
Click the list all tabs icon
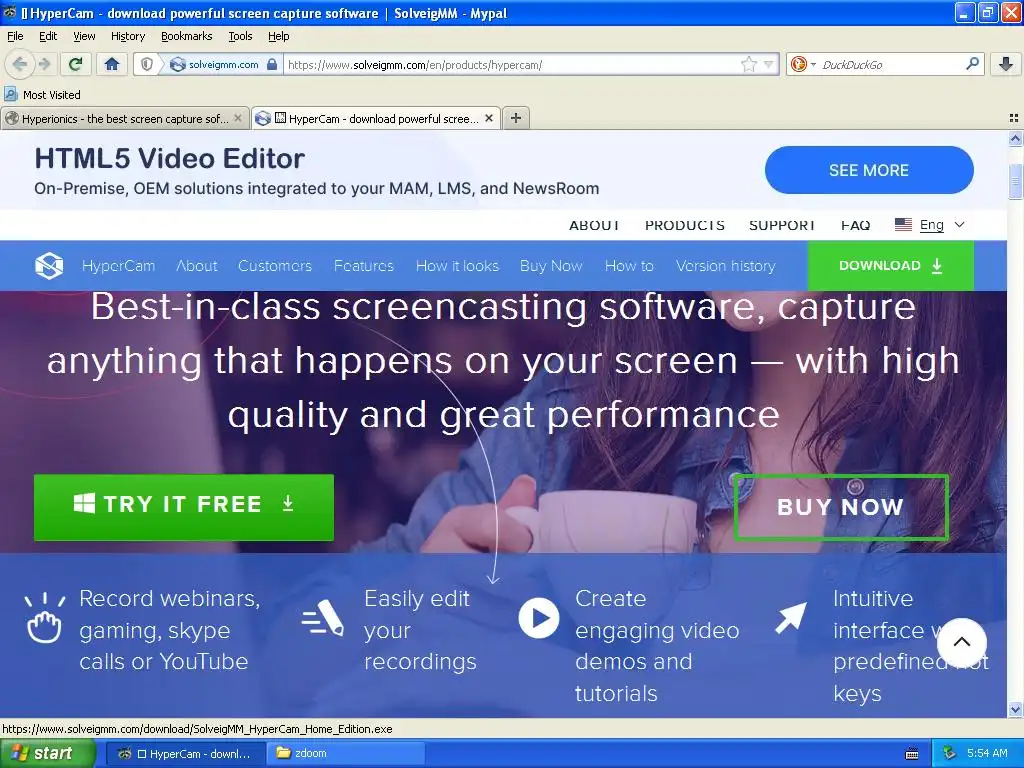(x=1014, y=118)
